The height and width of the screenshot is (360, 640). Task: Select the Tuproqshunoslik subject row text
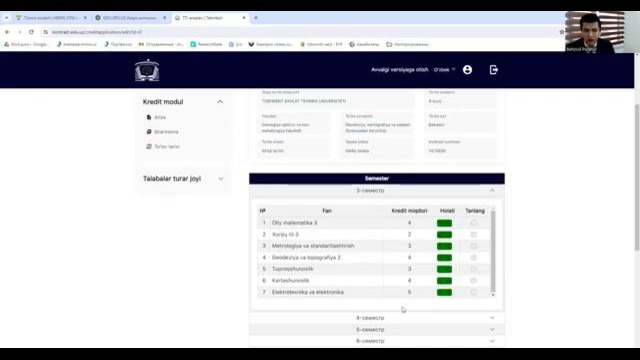click(293, 269)
